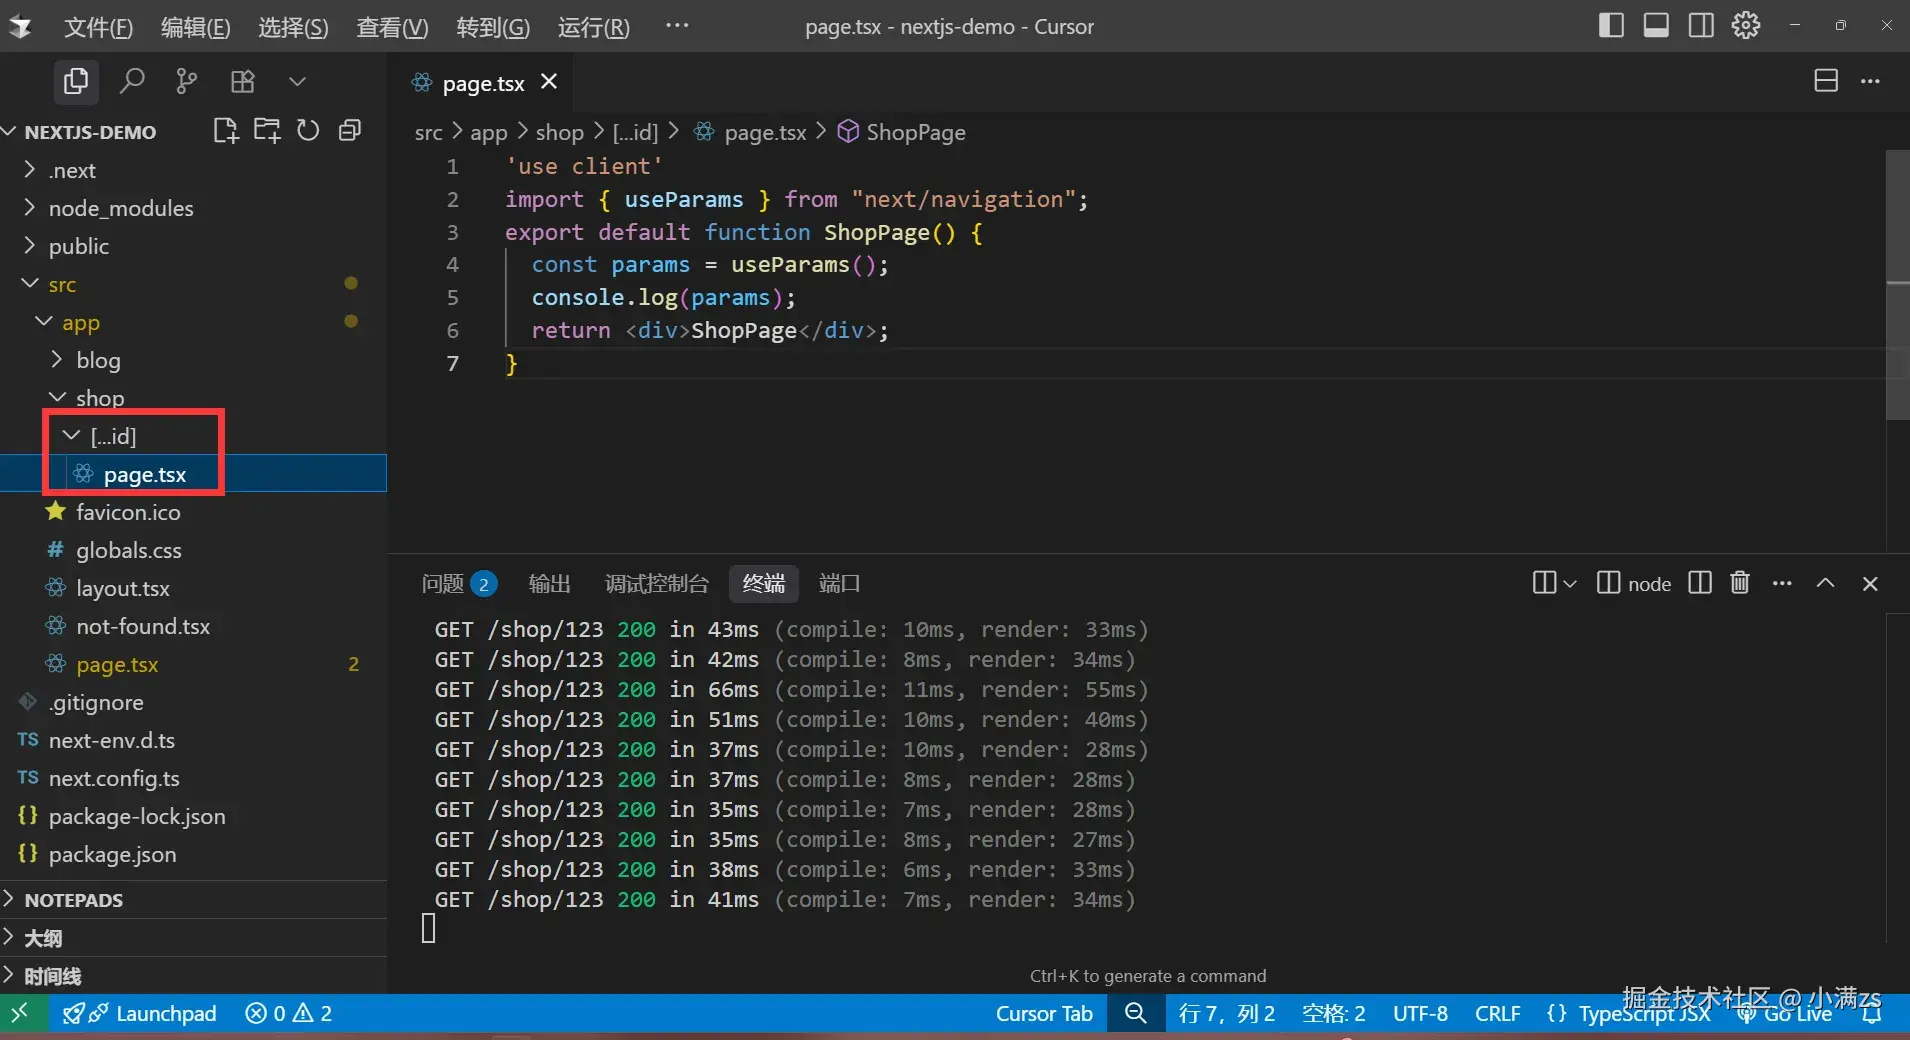The image size is (1910, 1040).
Task: Click the New Folder icon in explorer
Action: (x=267, y=131)
